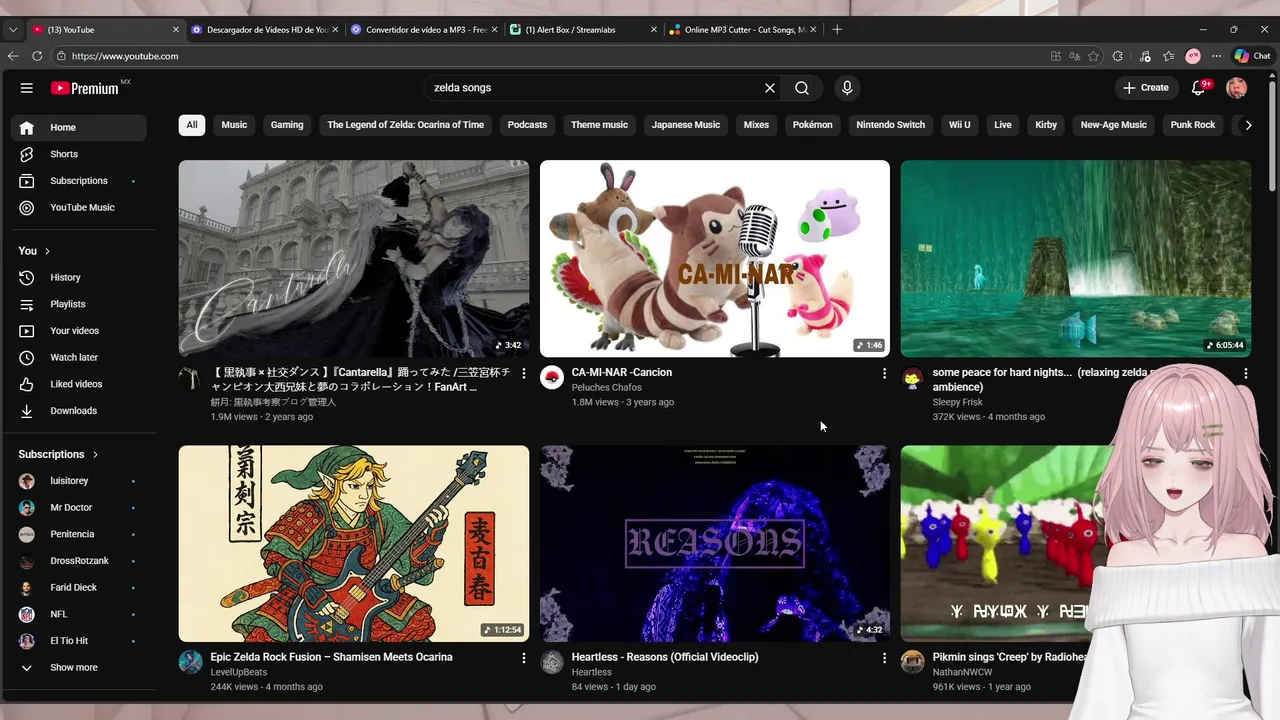Open Liked videos in the sidebar
The width and height of the screenshot is (1280, 720).
pyautogui.click(x=78, y=384)
